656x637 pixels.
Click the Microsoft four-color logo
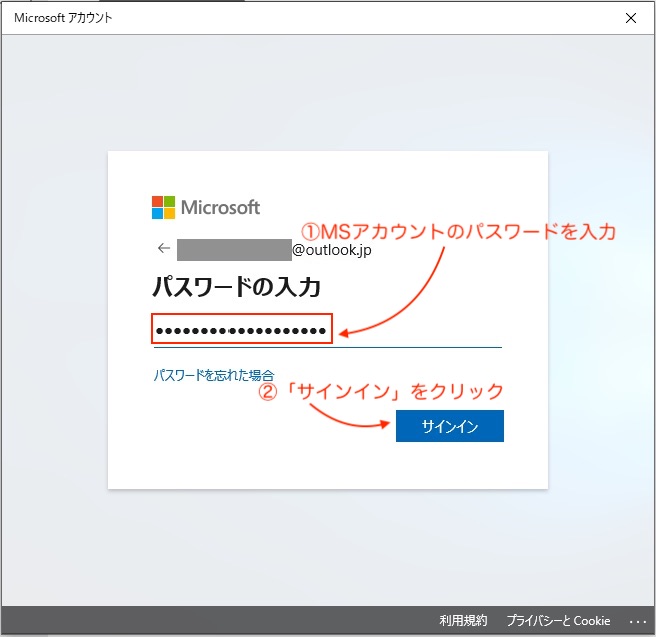163,207
